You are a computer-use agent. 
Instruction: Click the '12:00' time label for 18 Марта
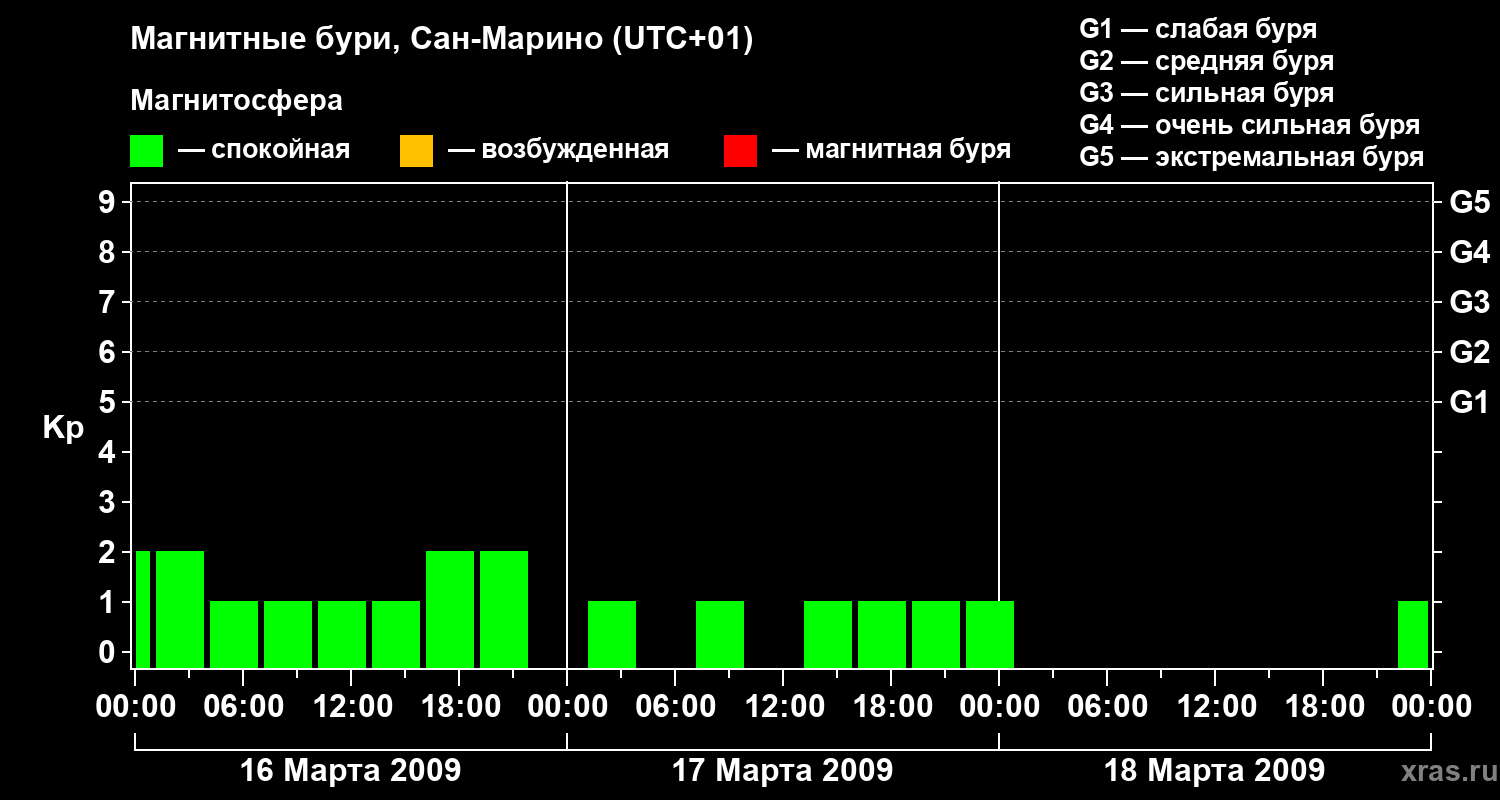tap(1215, 707)
